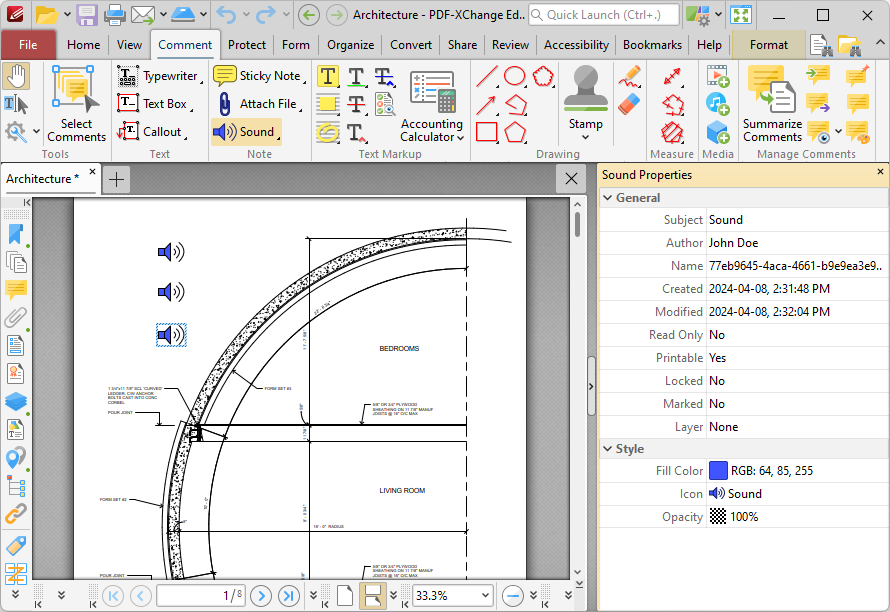Choose the Typewriter tool
The image size is (890, 612).
[x=159, y=76]
